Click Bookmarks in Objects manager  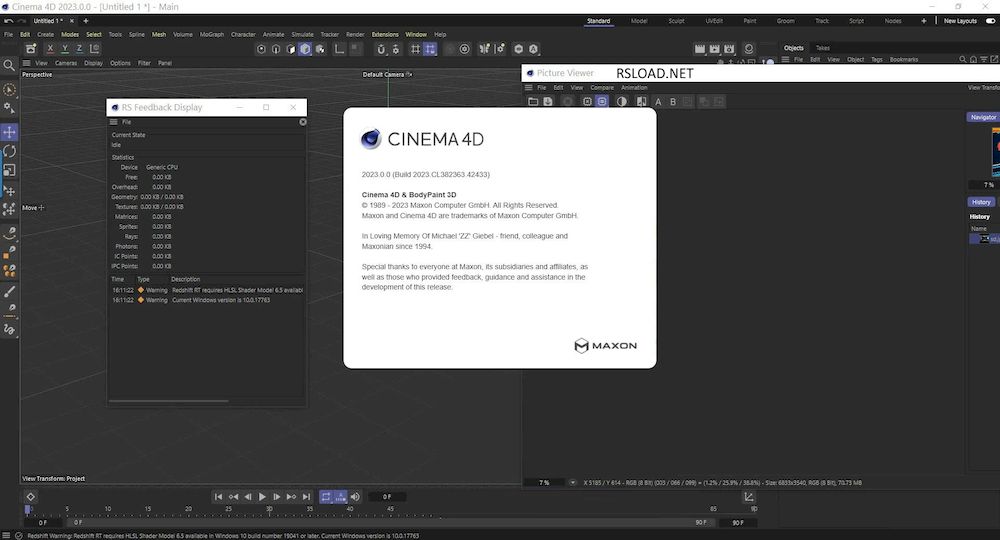tap(904, 59)
